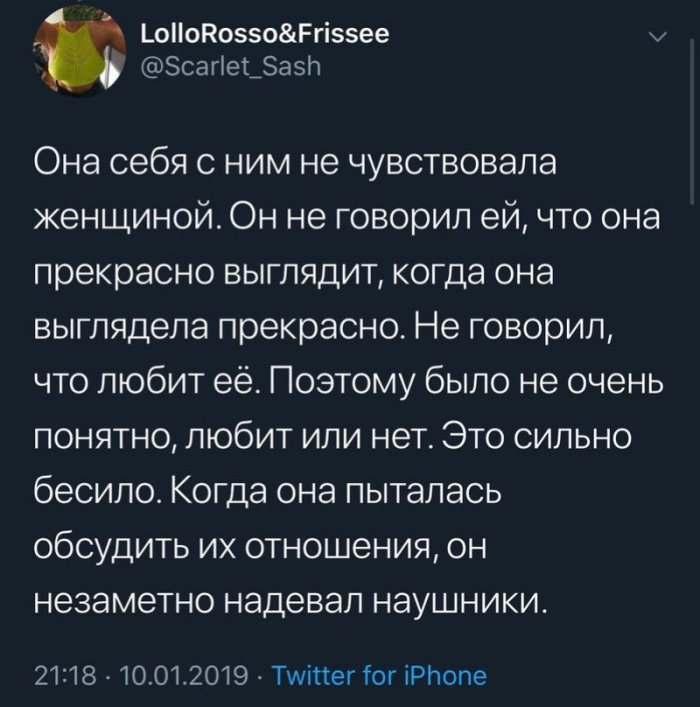The height and width of the screenshot is (707, 700).
Task: Click the word "Поэтому" in the tweet
Action: pyautogui.click(x=341, y=383)
